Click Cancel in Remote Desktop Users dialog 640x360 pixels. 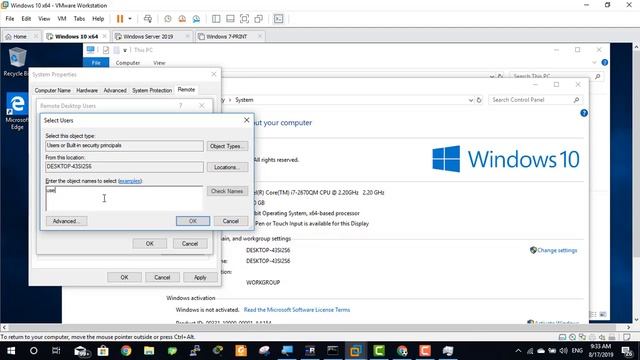click(190, 244)
